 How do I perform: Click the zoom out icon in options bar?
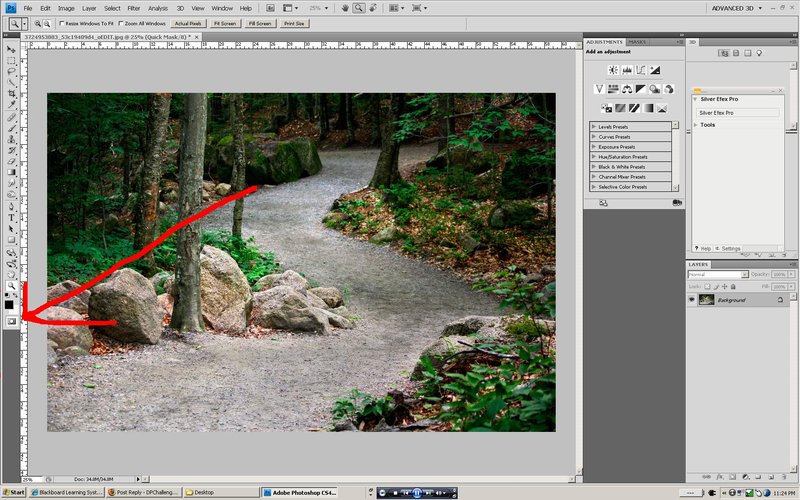[x=47, y=23]
